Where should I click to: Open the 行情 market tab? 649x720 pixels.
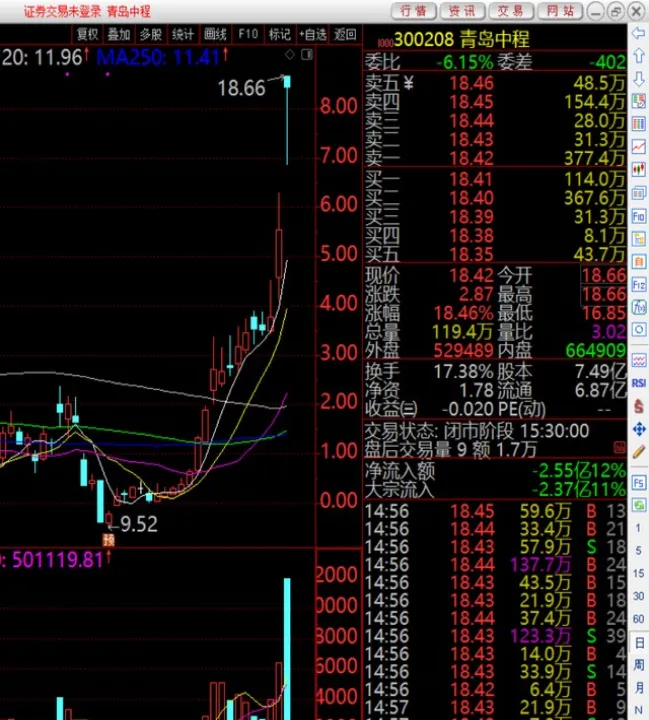tap(413, 11)
